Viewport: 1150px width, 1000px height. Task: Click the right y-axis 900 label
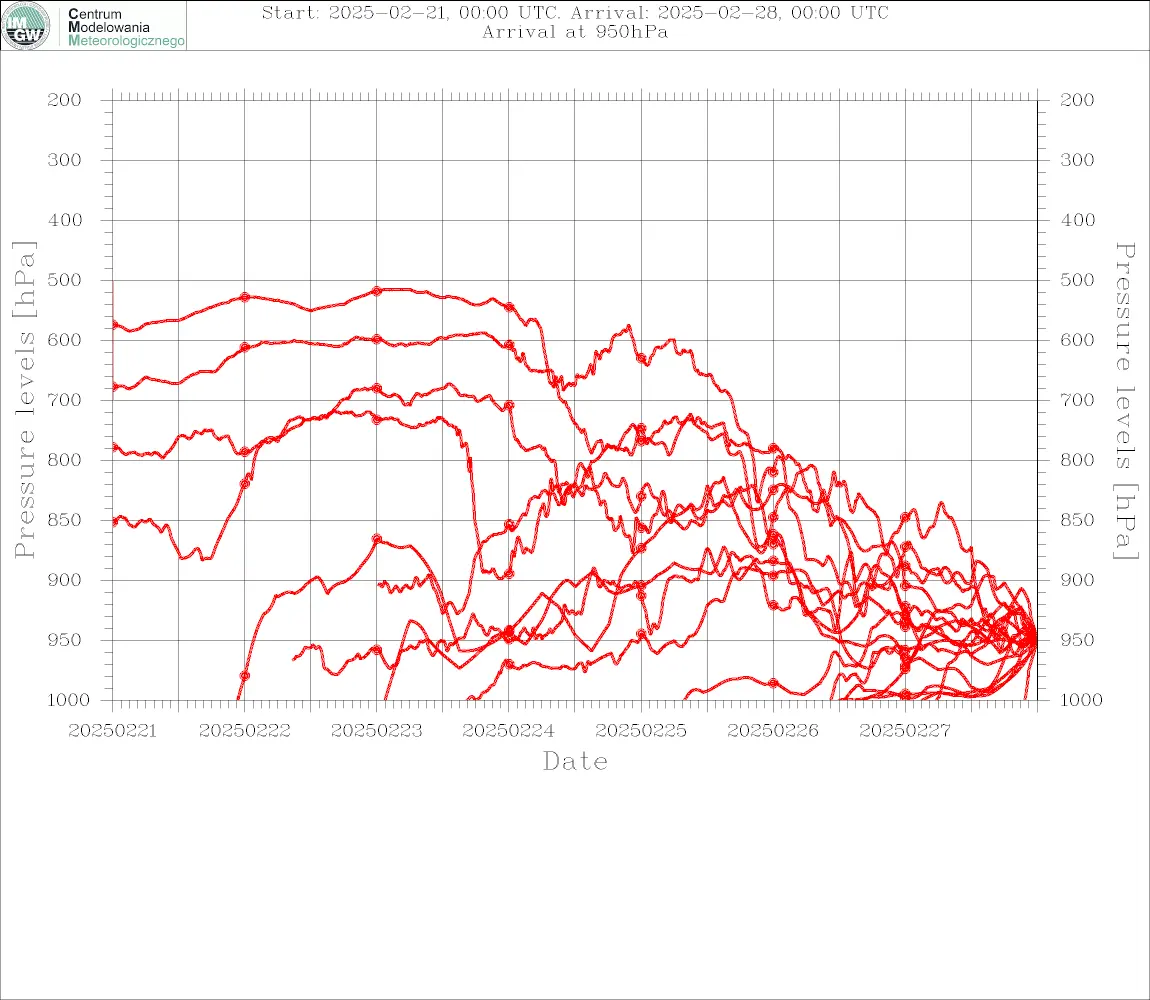point(1077,580)
